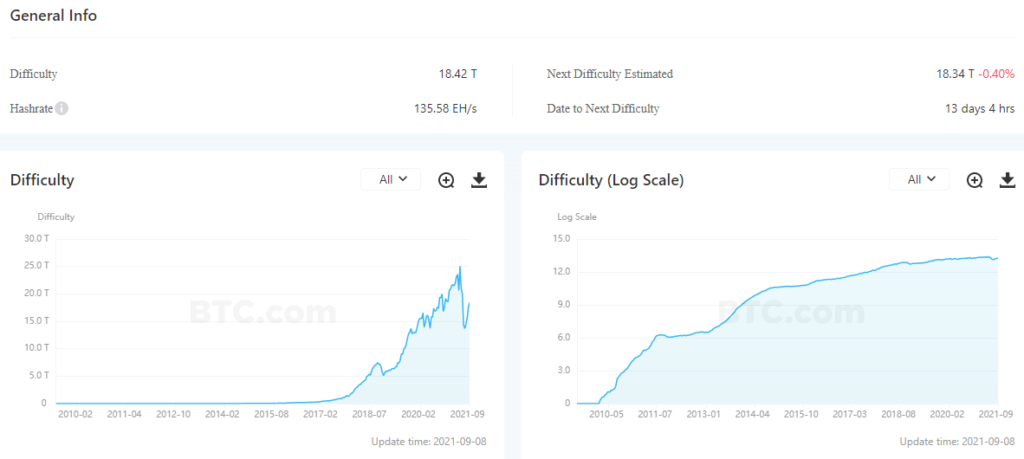Click the Hashrate info icon

pos(61,108)
